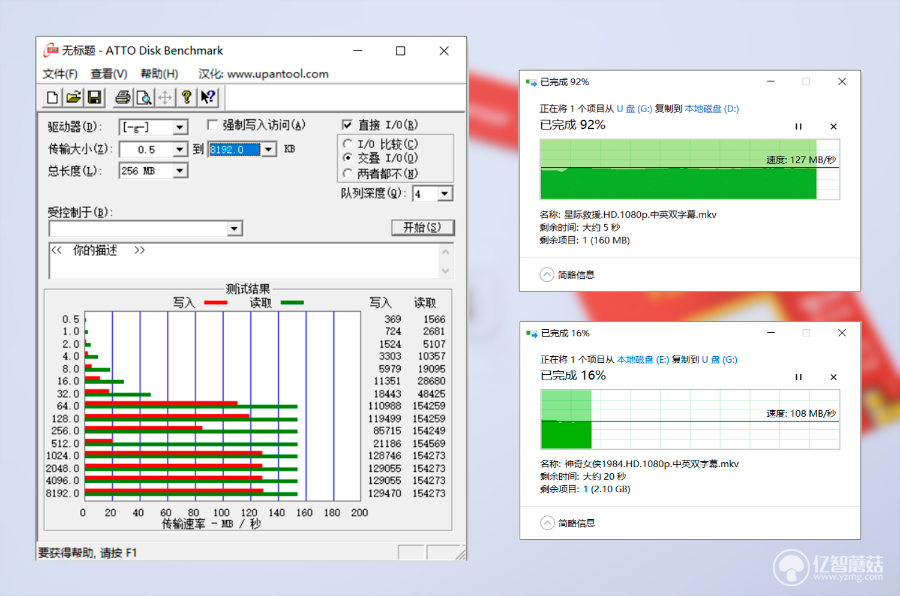Image resolution: width=900 pixels, height=596 pixels.
Task: Close the ATTO Disk Benchmark window
Action: click(444, 51)
